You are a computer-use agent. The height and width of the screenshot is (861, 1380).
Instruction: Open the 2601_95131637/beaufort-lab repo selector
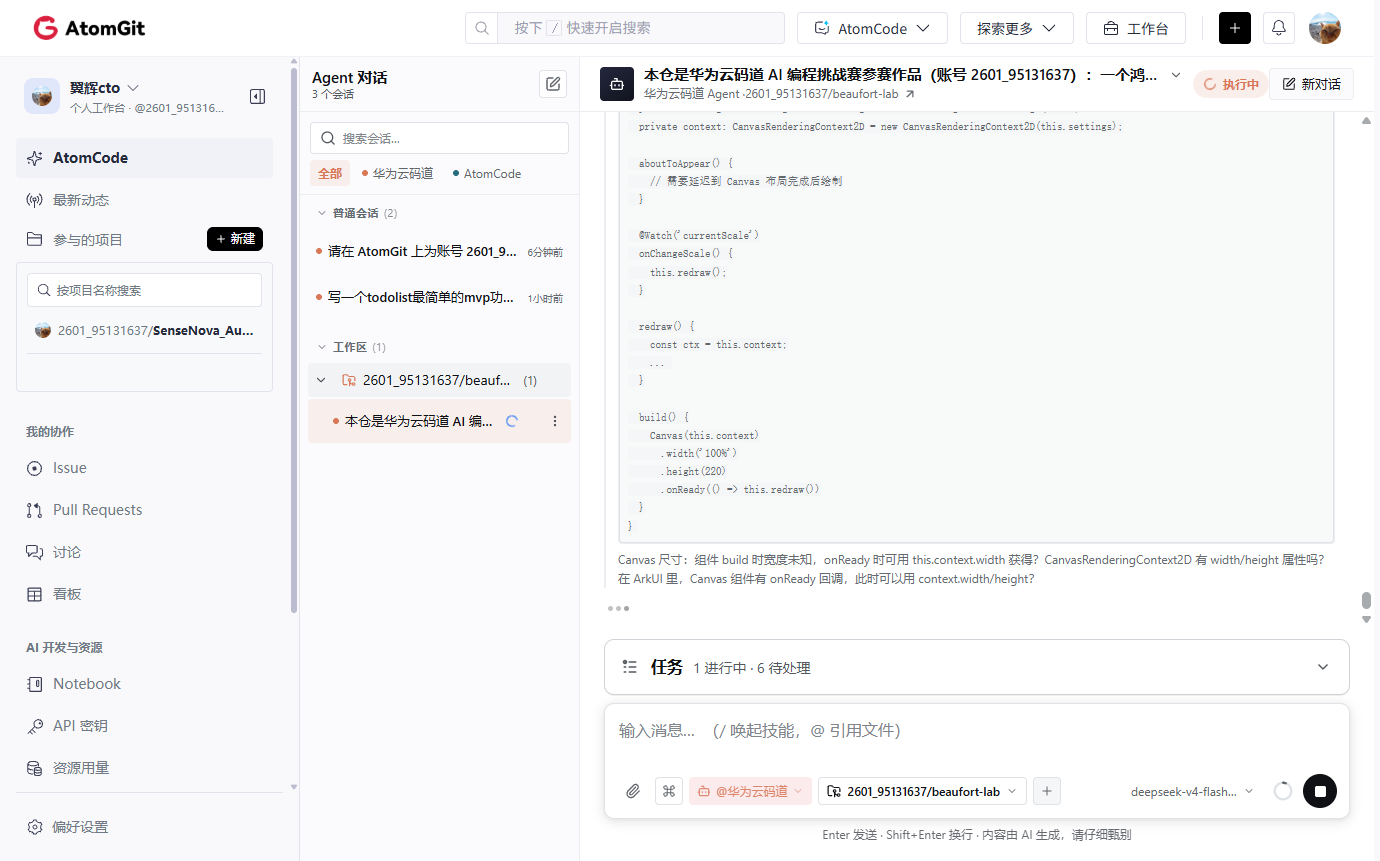click(922, 791)
